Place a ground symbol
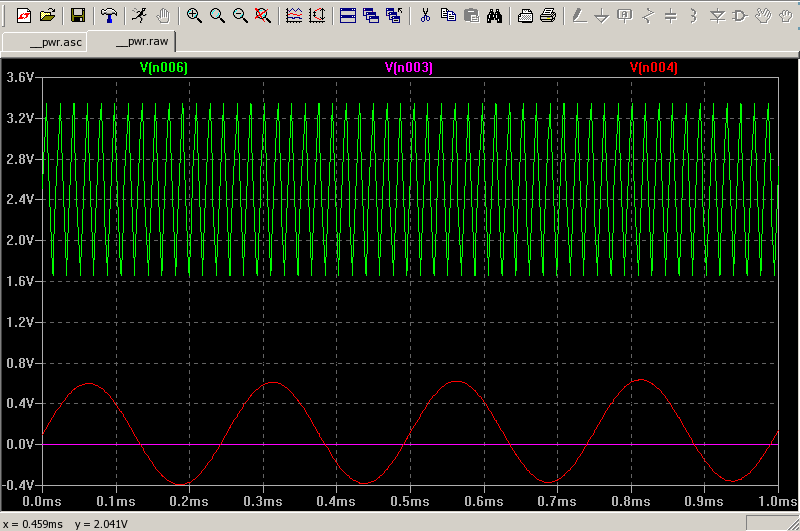Screen dimensions: 800x531 [x=602, y=15]
